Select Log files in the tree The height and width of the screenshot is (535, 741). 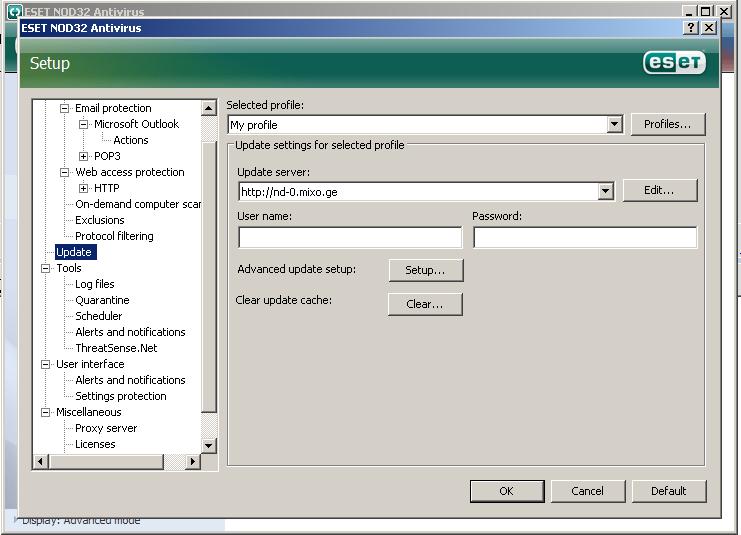click(x=95, y=284)
